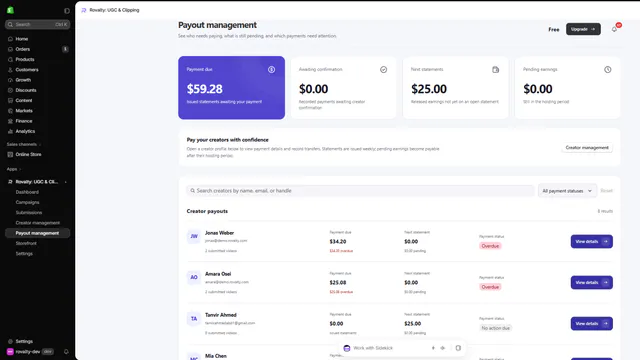Open Submissions in Royalty app
The image size is (640, 360).
(x=29, y=213)
